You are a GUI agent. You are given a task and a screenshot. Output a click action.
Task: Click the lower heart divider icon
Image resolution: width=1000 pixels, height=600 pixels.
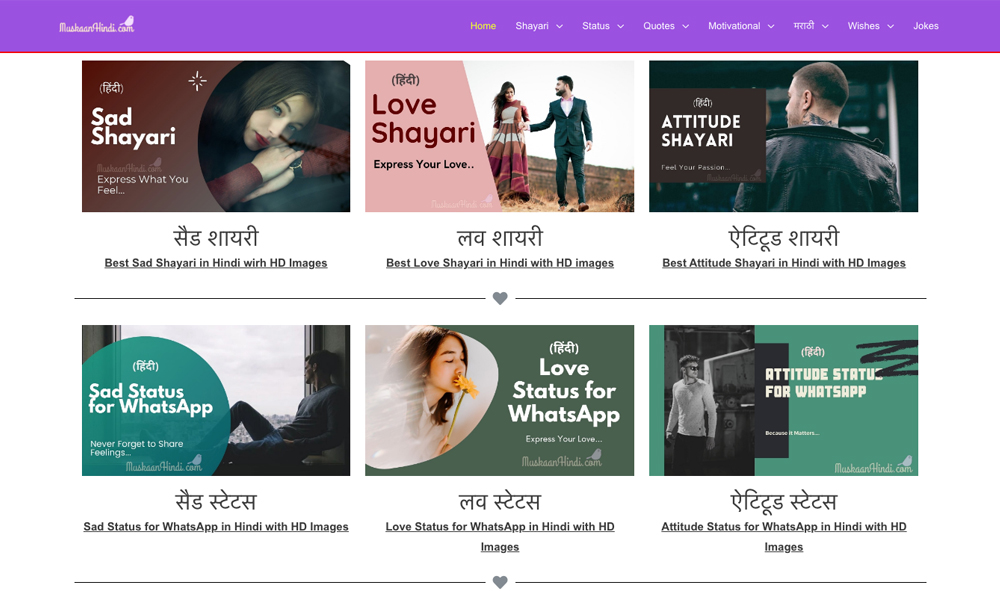[500, 582]
